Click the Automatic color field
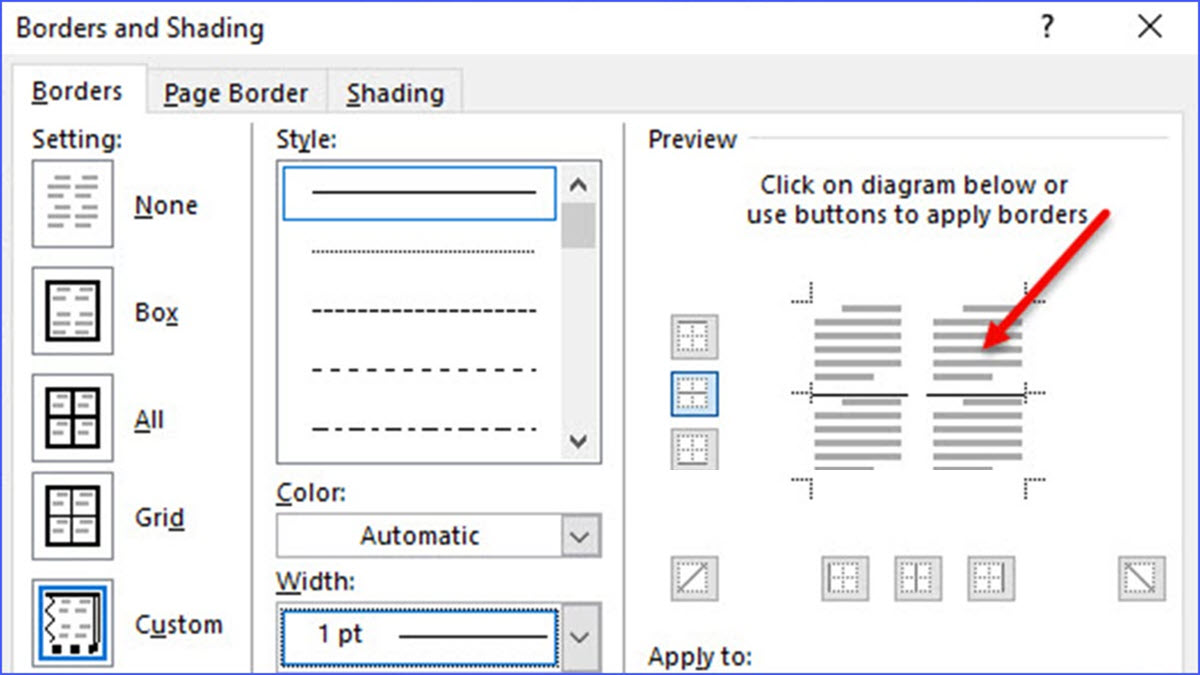The width and height of the screenshot is (1200, 675). pos(420,535)
